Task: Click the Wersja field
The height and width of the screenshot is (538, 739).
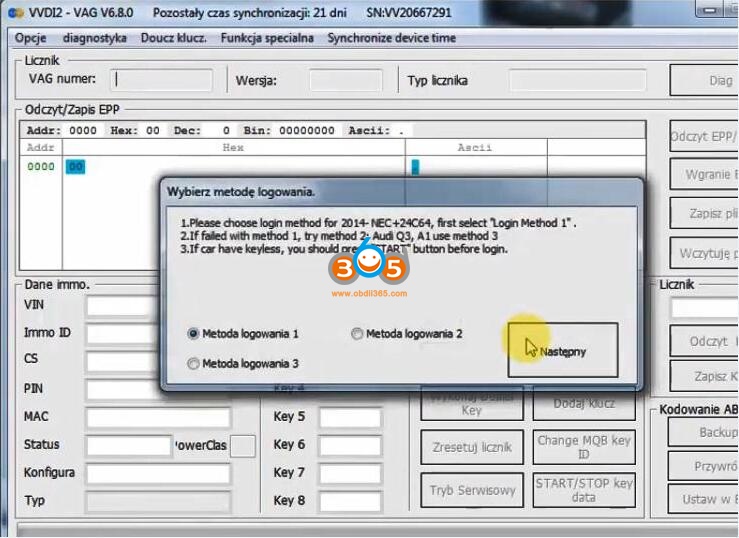Action: pyautogui.click(x=346, y=80)
